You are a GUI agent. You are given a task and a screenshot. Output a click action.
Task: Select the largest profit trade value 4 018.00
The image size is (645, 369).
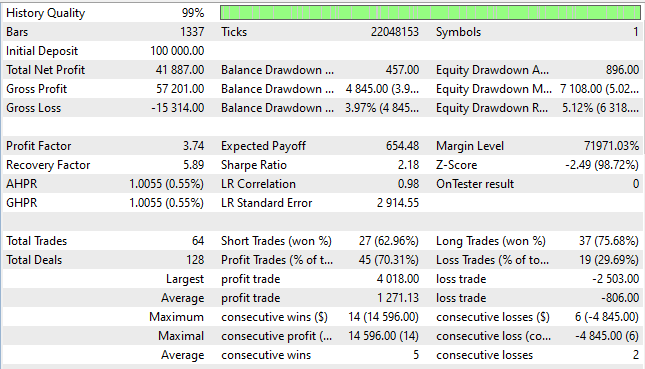coord(398,278)
